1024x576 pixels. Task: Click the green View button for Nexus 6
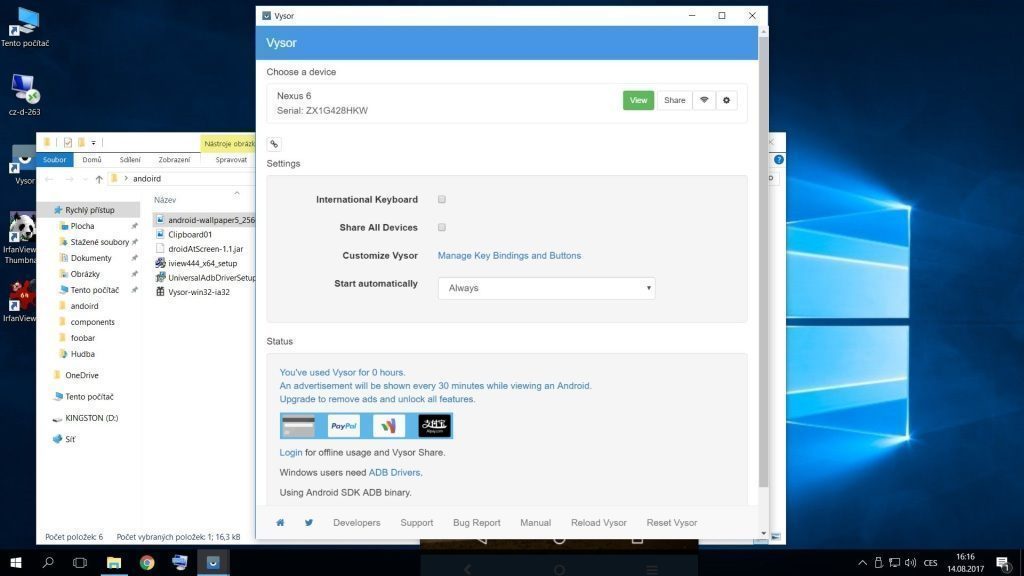(638, 100)
